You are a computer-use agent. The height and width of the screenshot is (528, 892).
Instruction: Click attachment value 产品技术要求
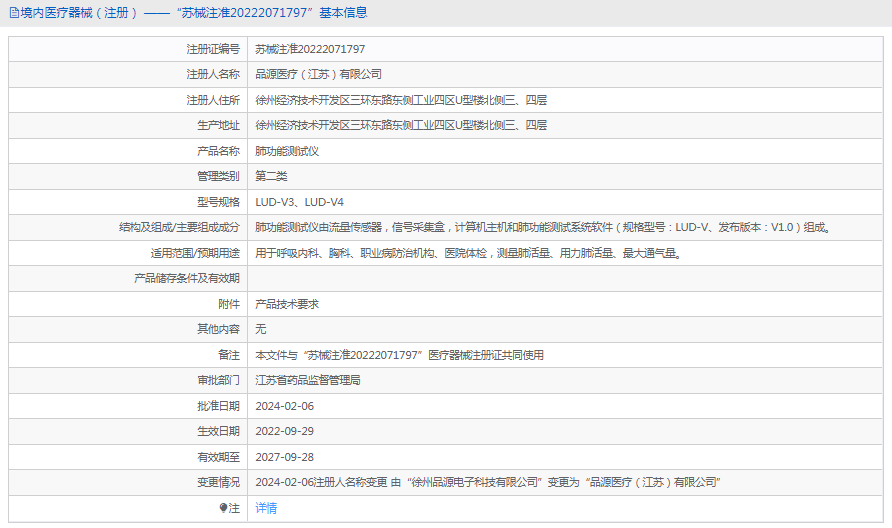[x=287, y=303]
